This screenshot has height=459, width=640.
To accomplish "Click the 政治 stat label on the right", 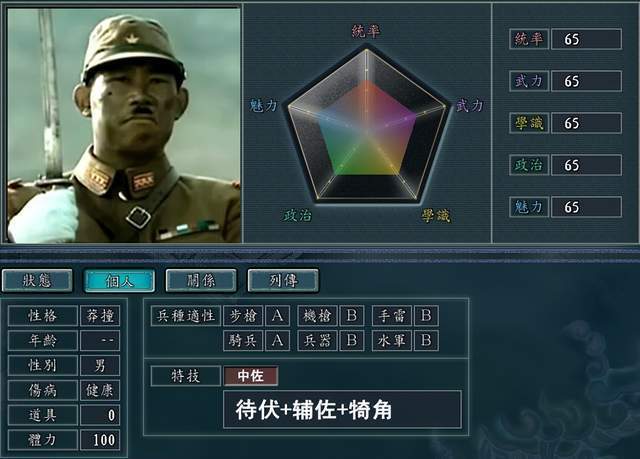I will coord(529,165).
